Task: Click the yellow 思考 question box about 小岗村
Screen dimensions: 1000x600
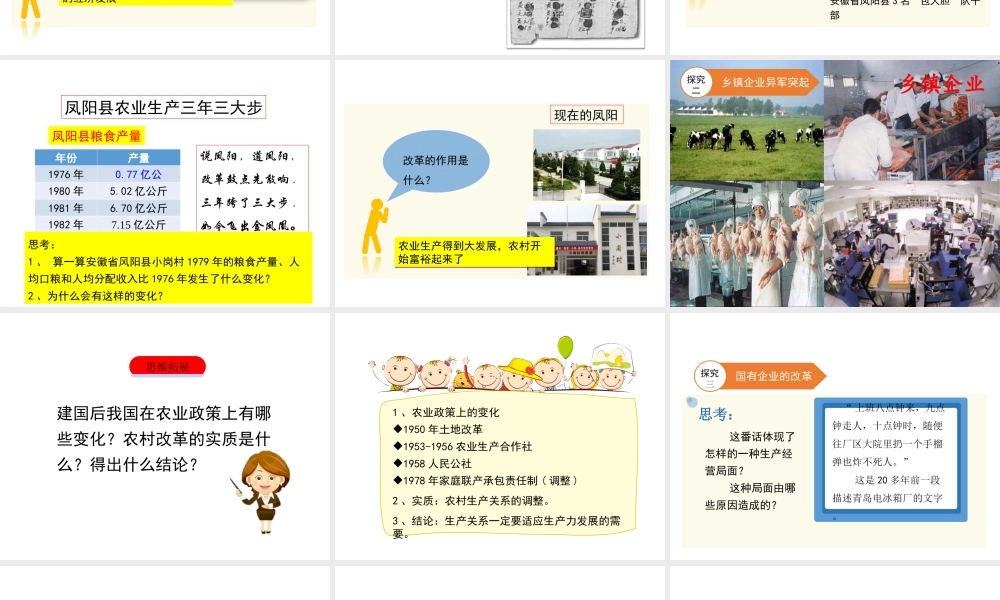Action: [168, 267]
